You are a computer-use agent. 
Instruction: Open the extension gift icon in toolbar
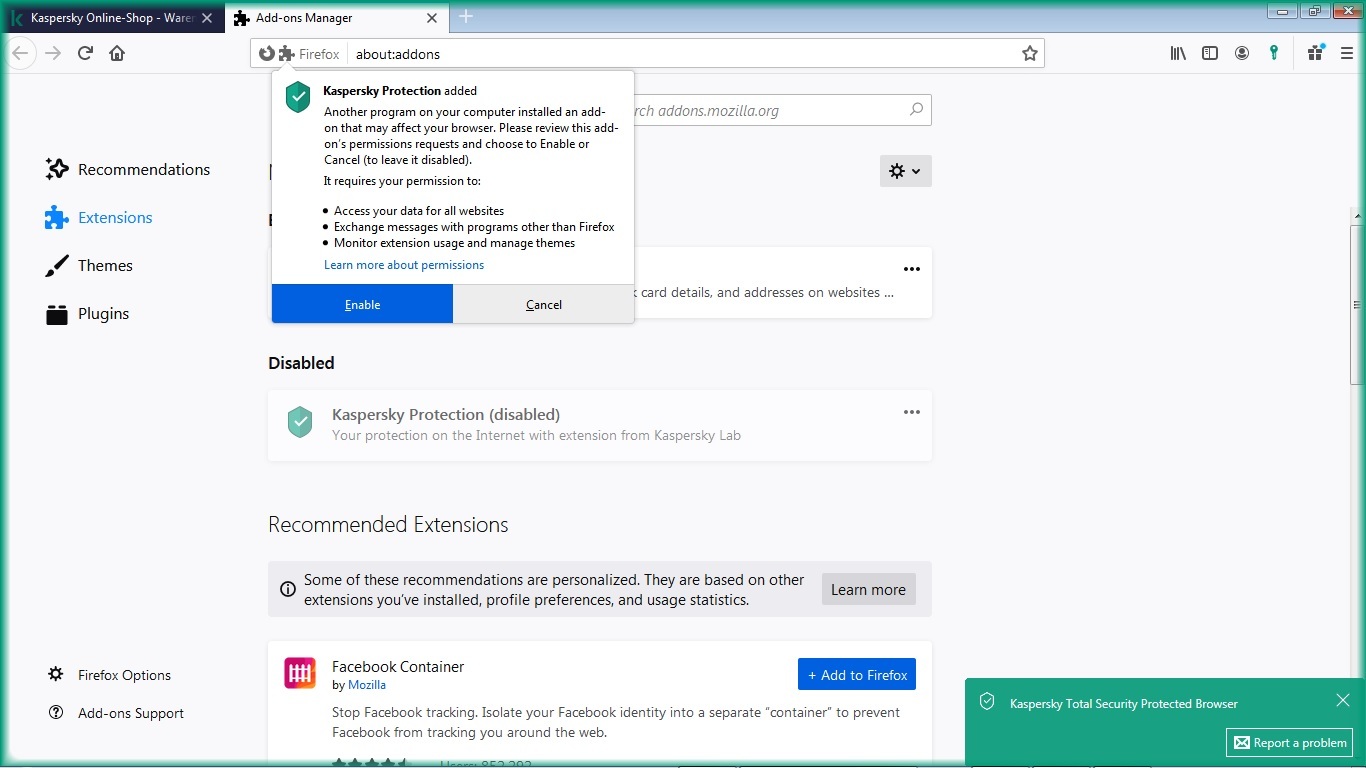click(x=1315, y=53)
